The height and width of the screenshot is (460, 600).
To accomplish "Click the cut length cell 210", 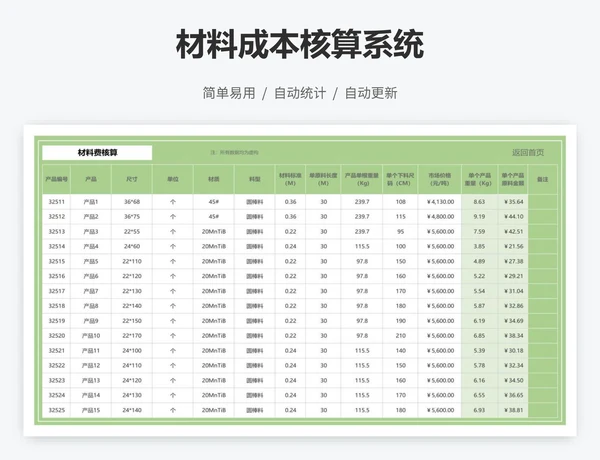I will (x=400, y=336).
